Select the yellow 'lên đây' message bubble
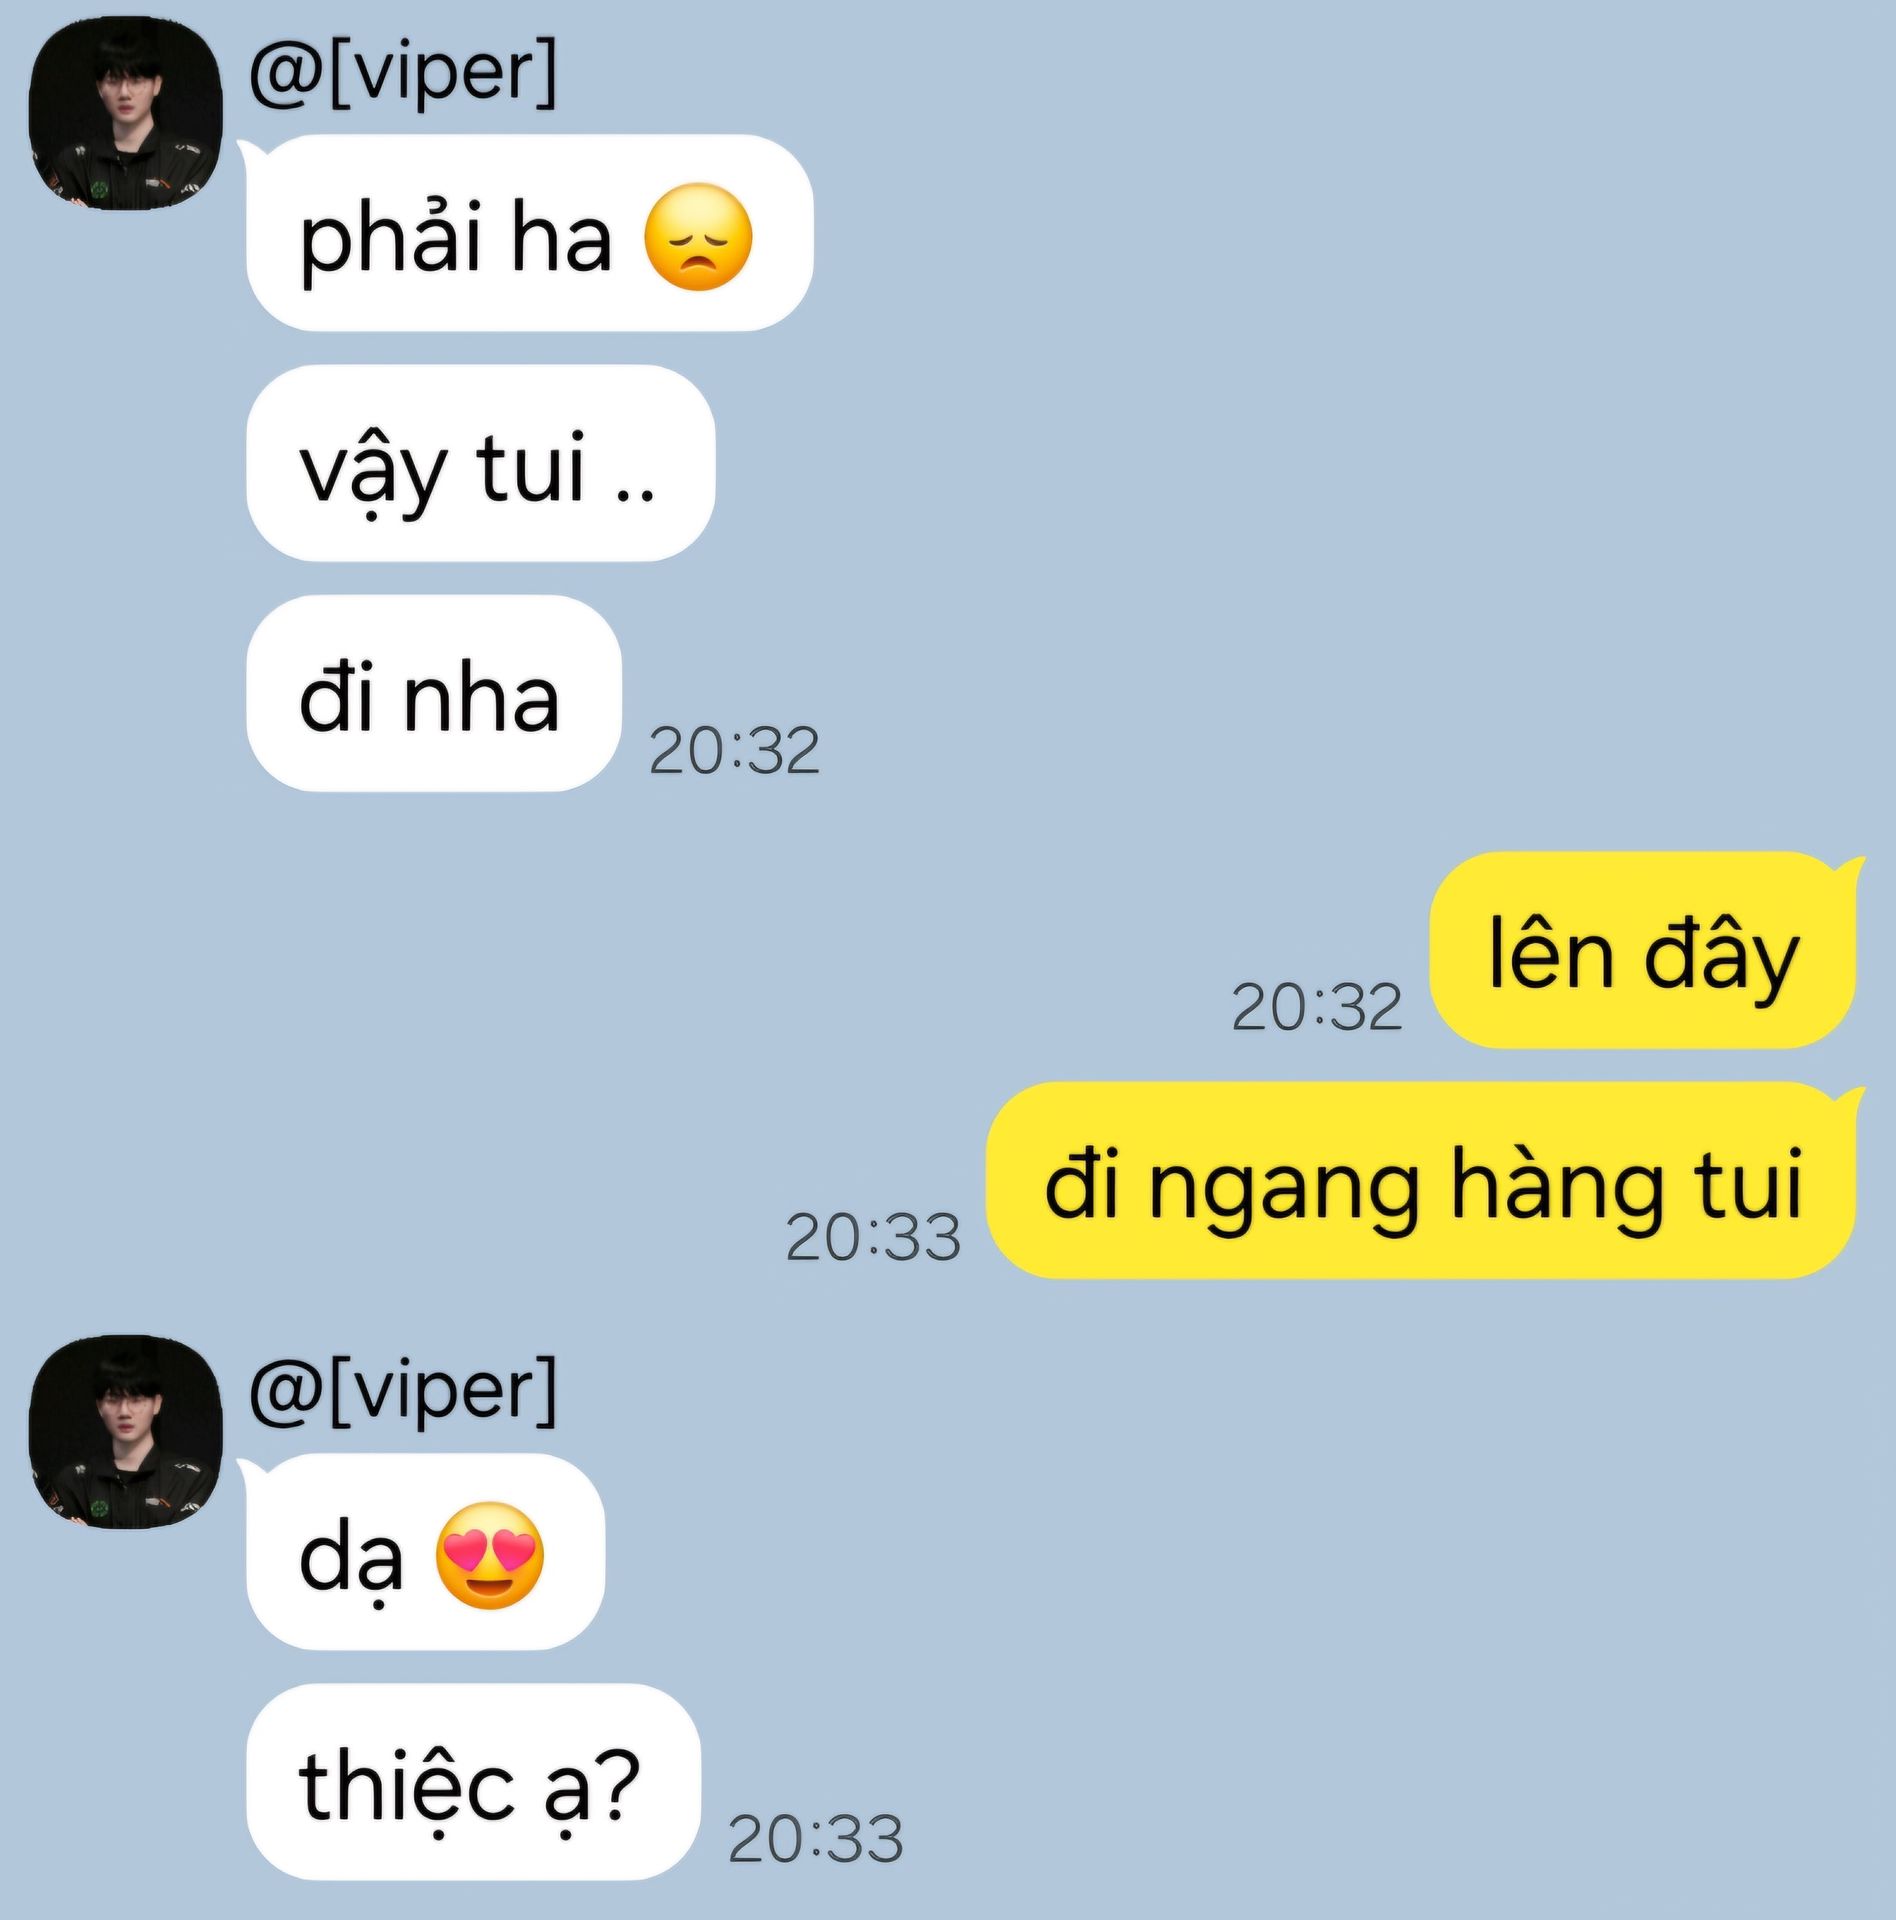 (x=1643, y=950)
